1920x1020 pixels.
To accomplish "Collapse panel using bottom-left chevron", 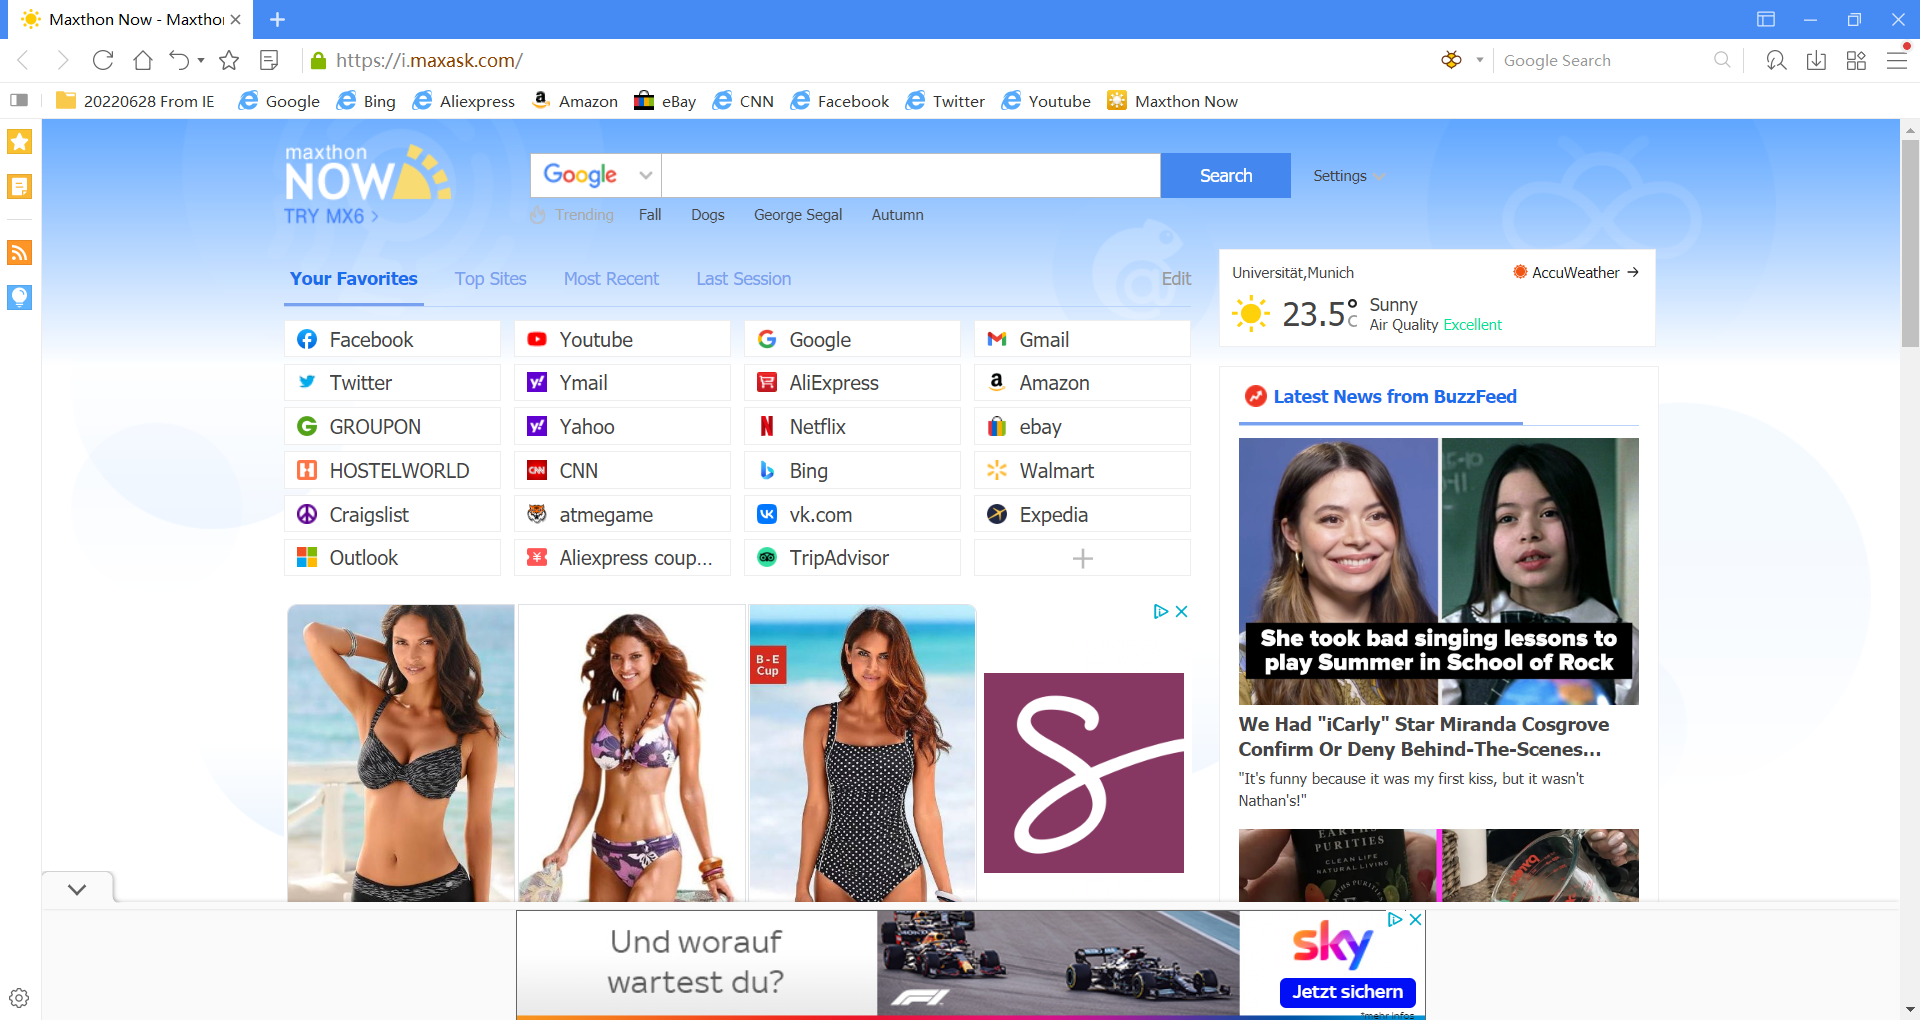I will tap(77, 889).
